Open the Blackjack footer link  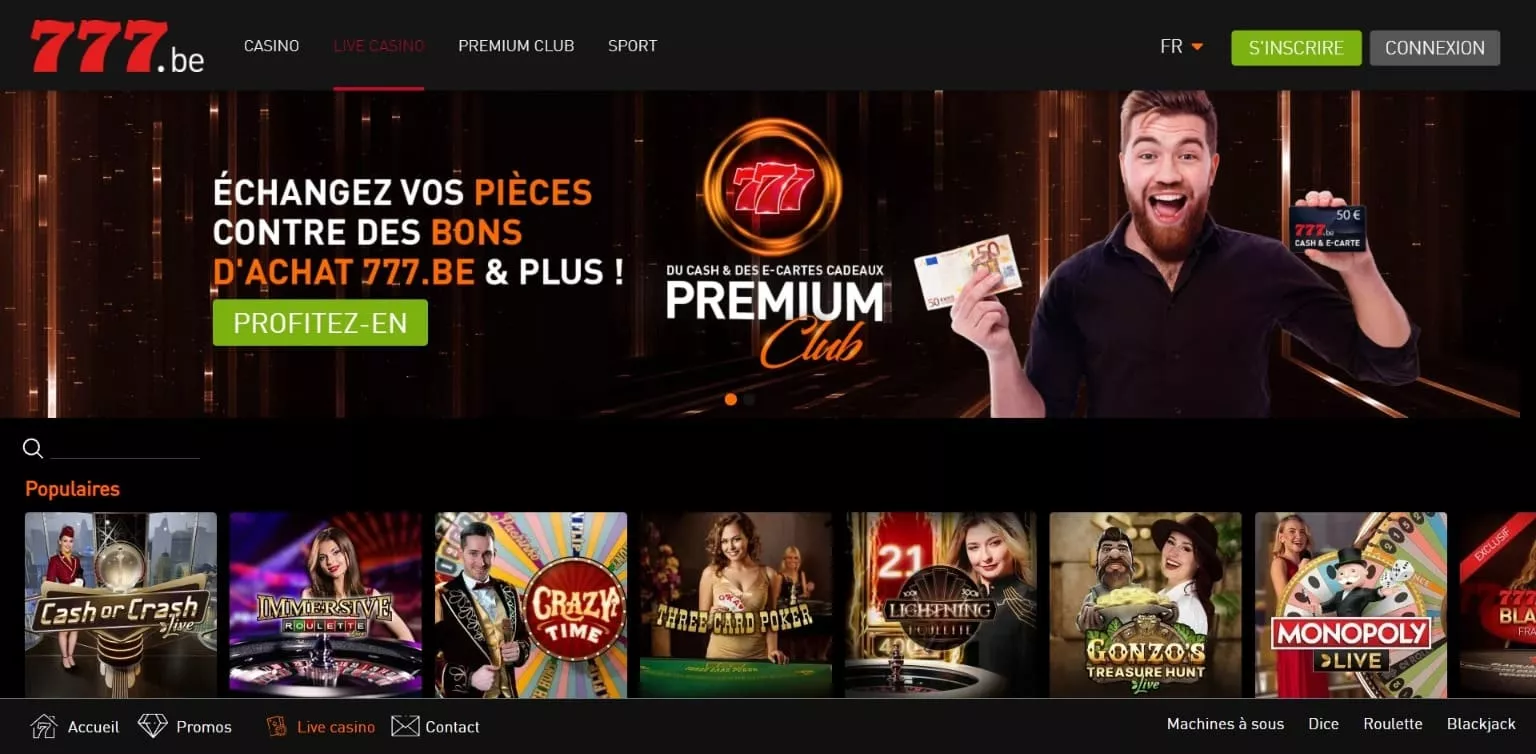pyautogui.click(x=1481, y=724)
